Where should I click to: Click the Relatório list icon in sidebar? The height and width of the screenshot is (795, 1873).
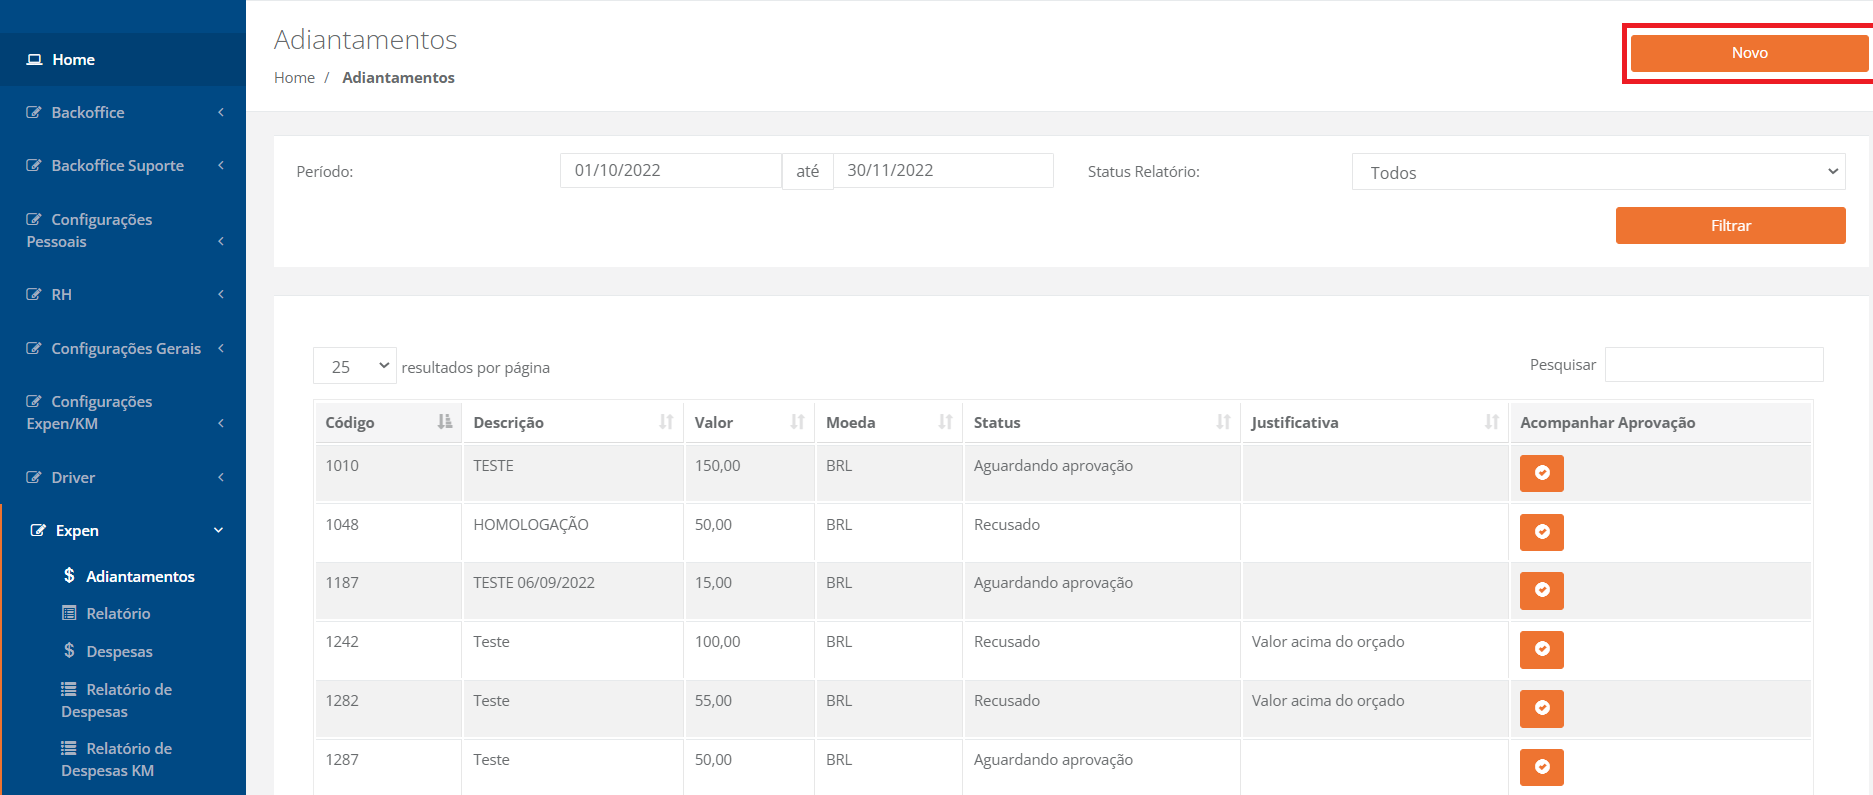[69, 613]
